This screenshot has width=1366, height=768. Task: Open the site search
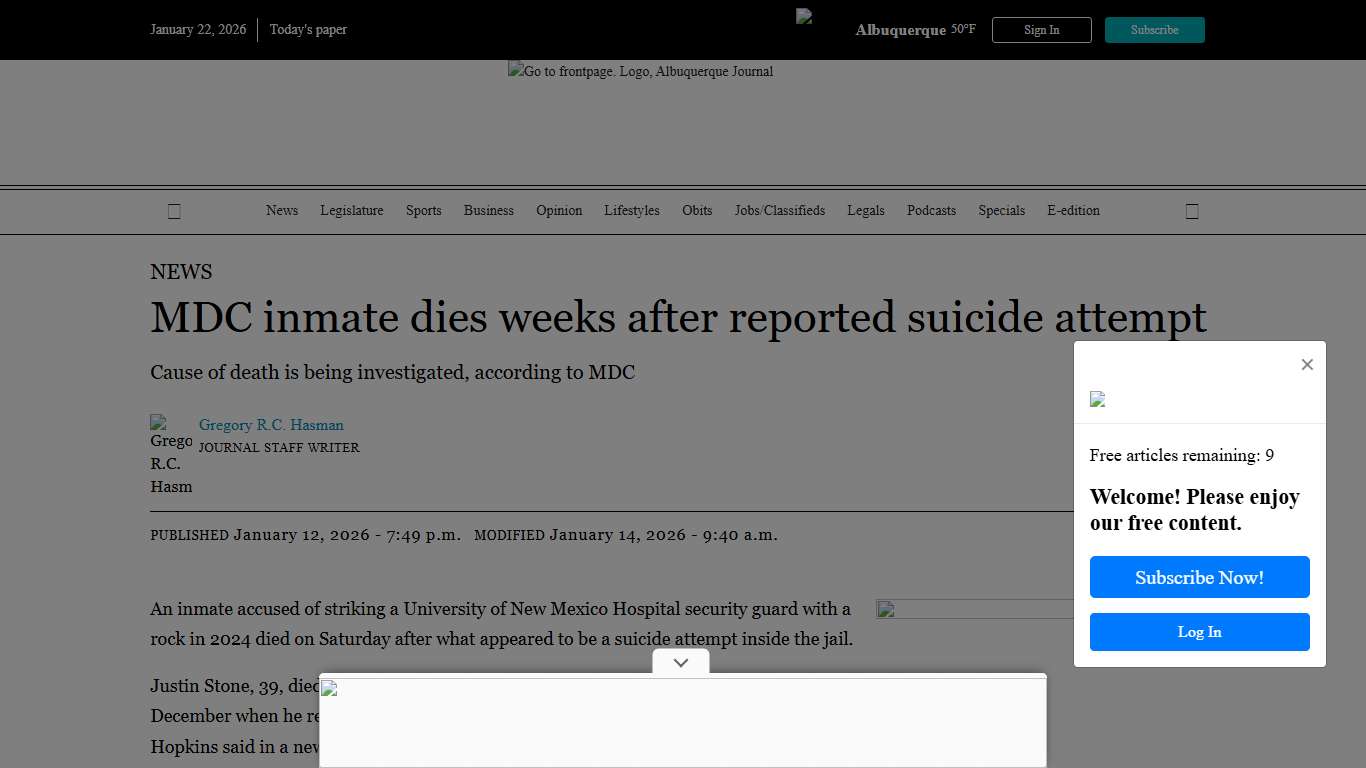[1192, 211]
